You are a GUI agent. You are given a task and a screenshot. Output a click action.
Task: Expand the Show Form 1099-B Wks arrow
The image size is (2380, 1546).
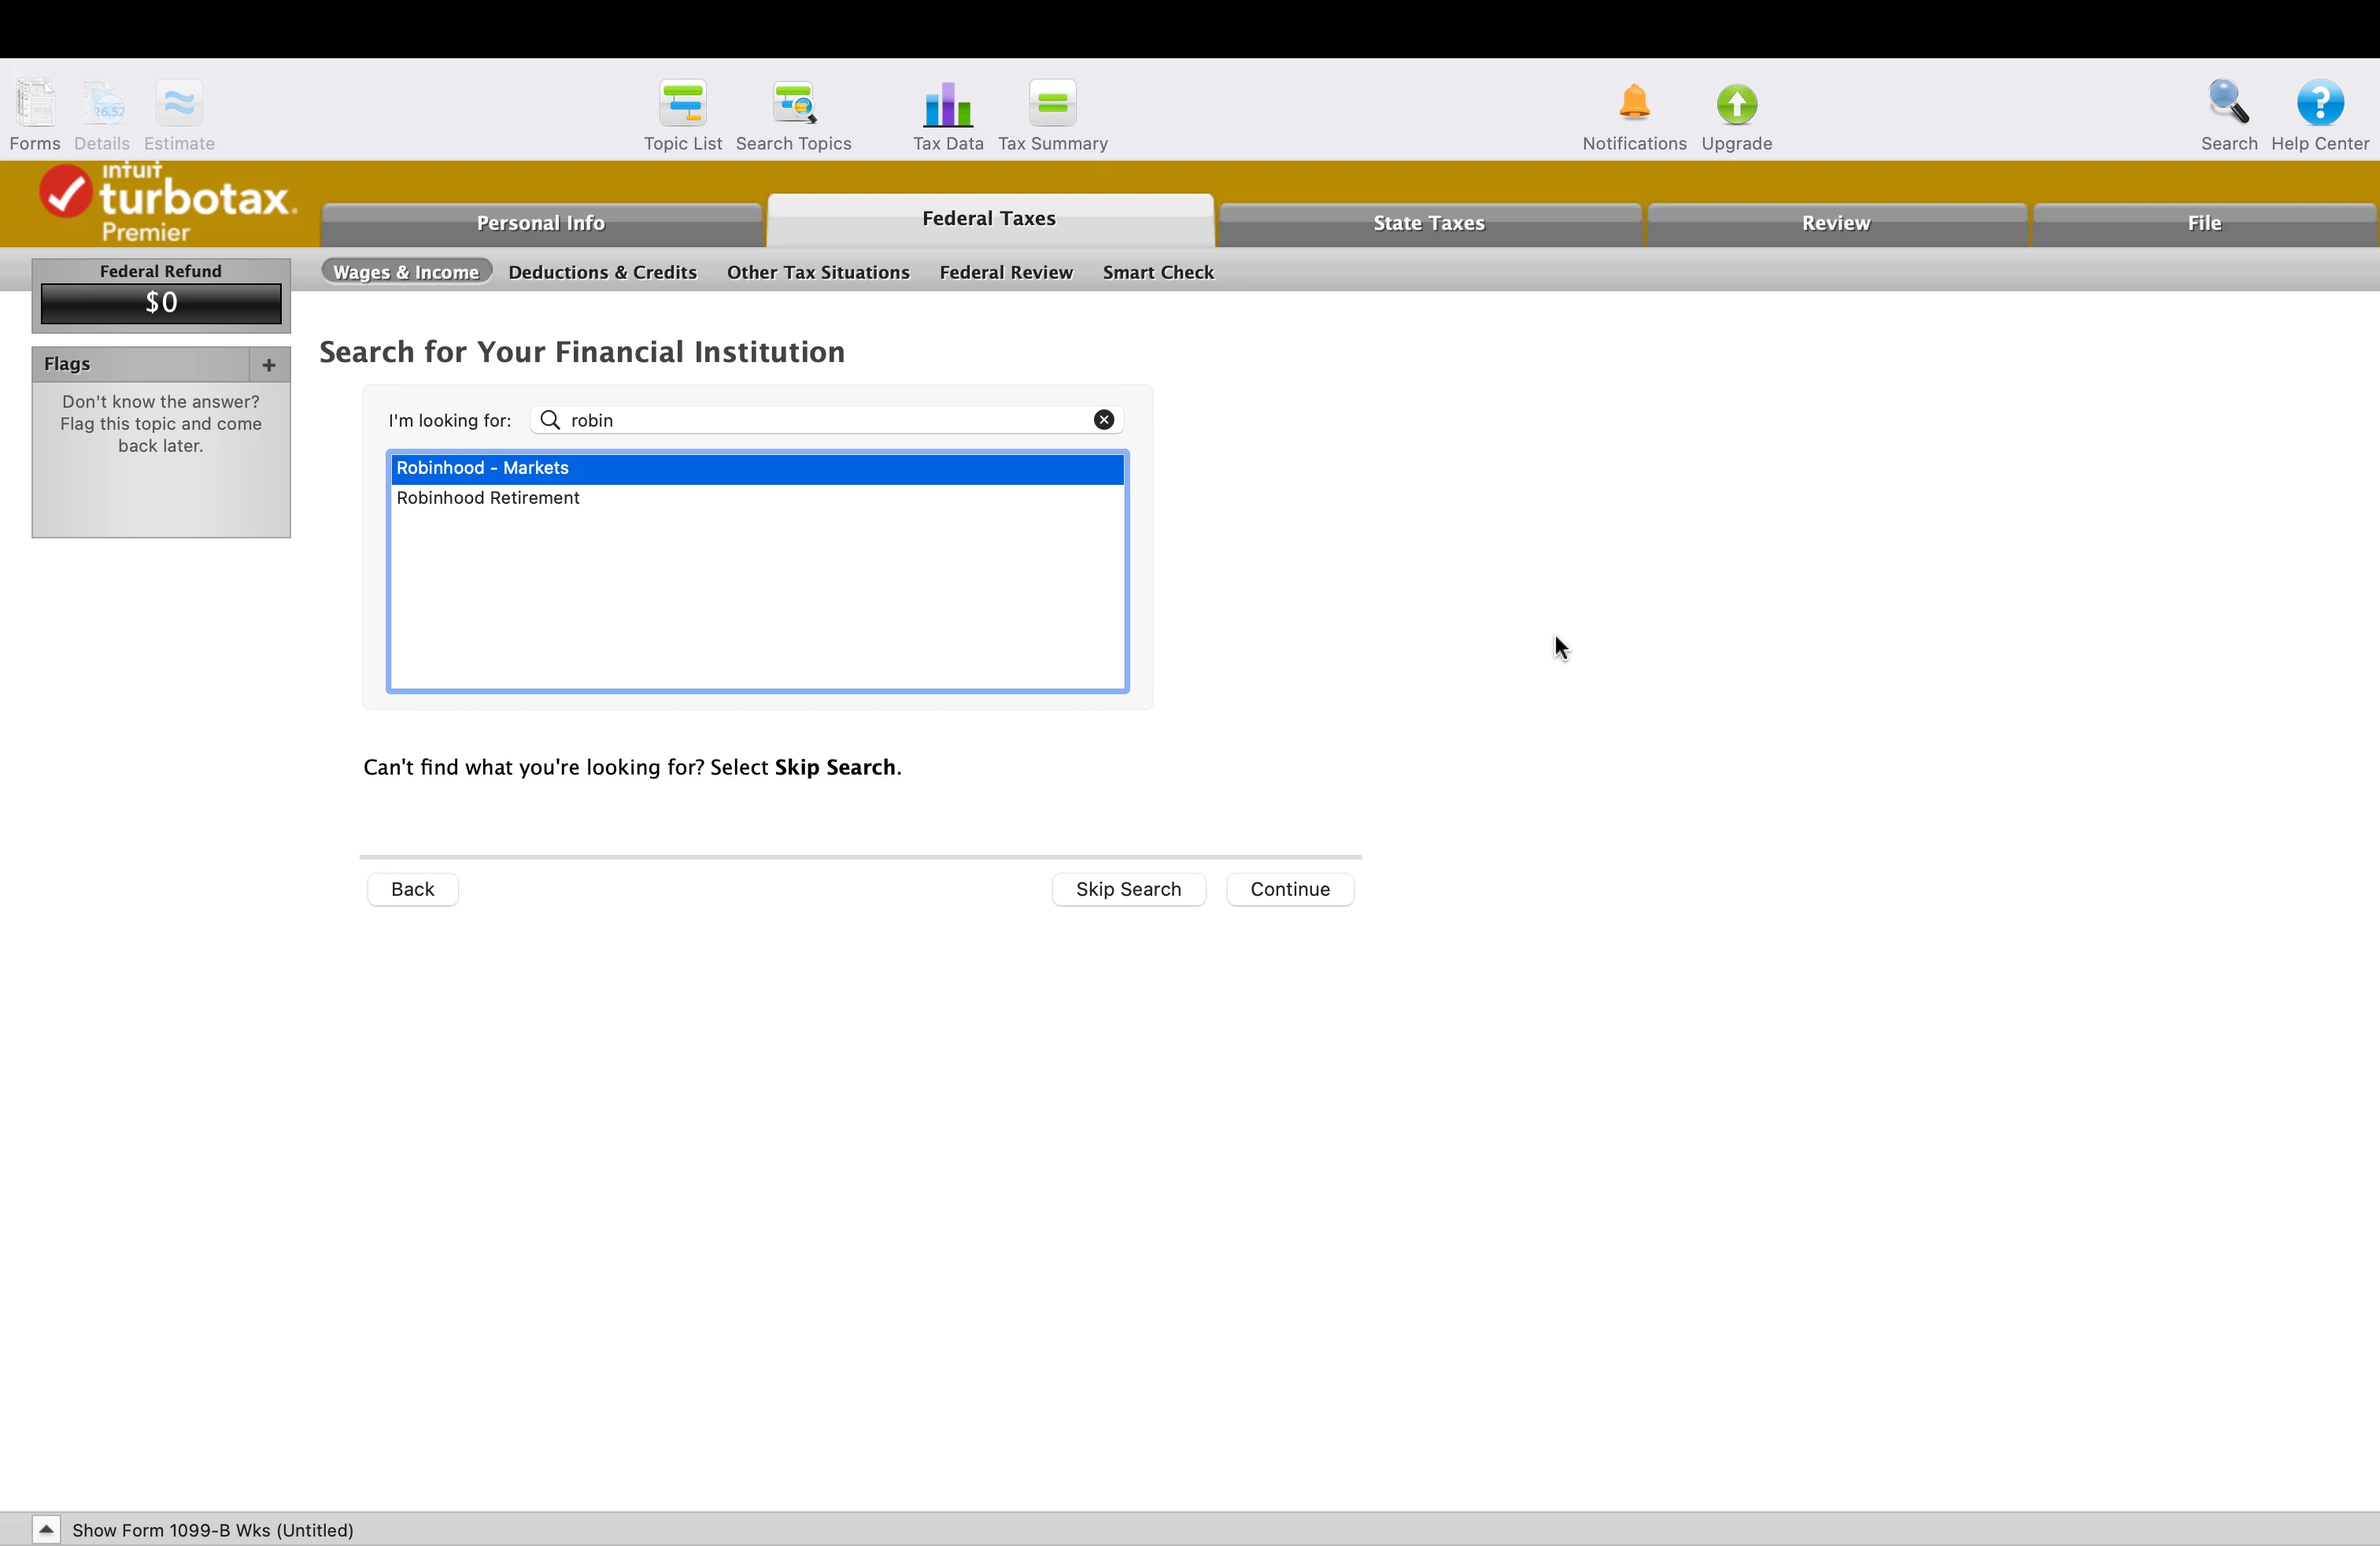(46, 1529)
